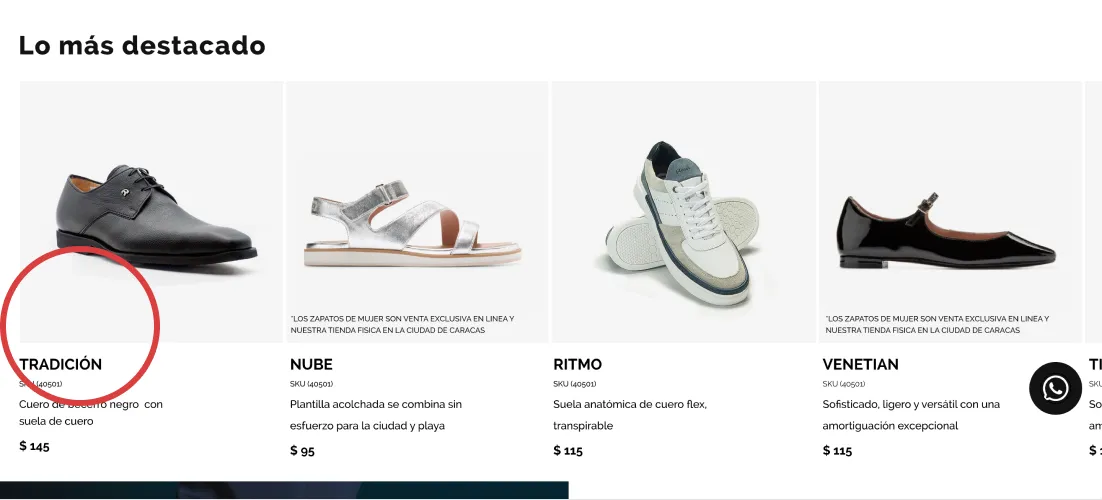
Task: Click the 'Lo más destacado' heading
Action: click(142, 45)
